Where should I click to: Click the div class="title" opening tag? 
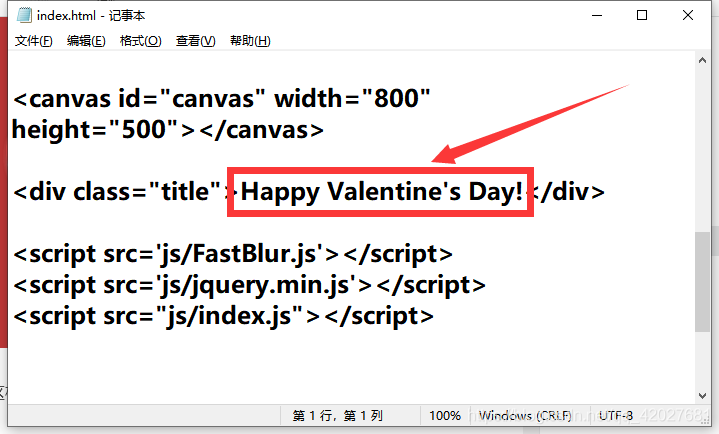[123, 192]
